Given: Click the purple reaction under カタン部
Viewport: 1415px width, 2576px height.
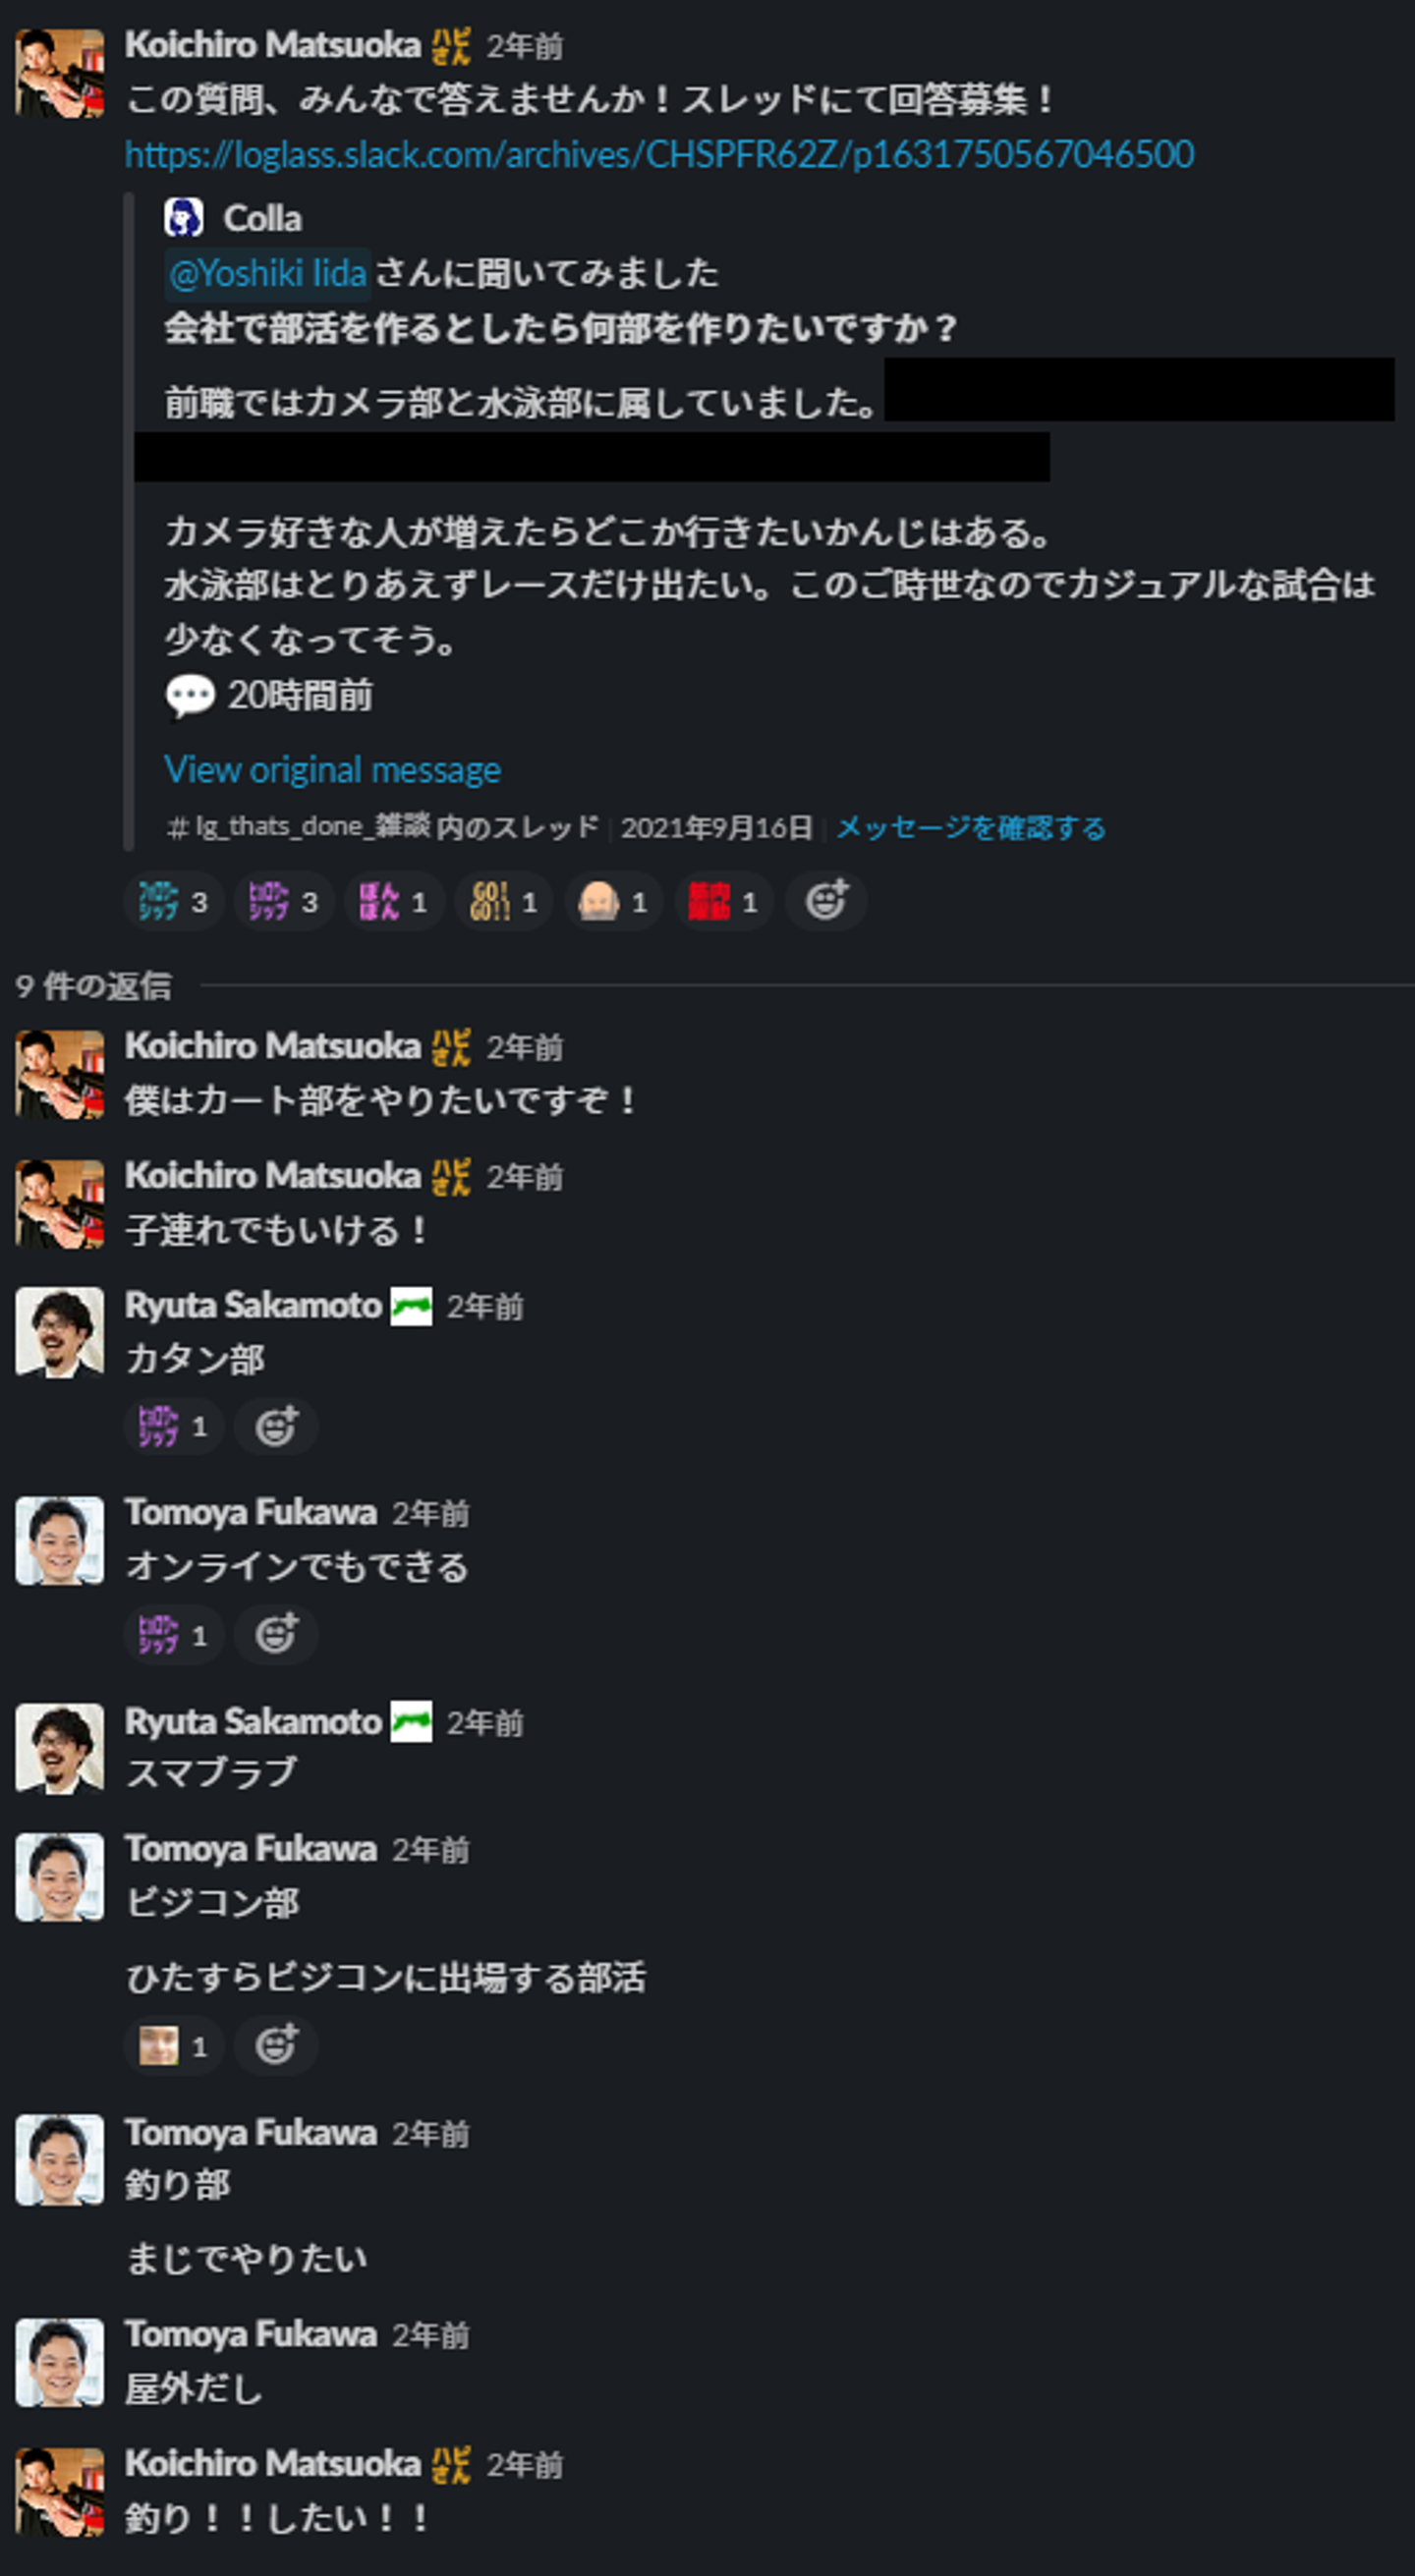Looking at the screenshot, I should pyautogui.click(x=173, y=1426).
